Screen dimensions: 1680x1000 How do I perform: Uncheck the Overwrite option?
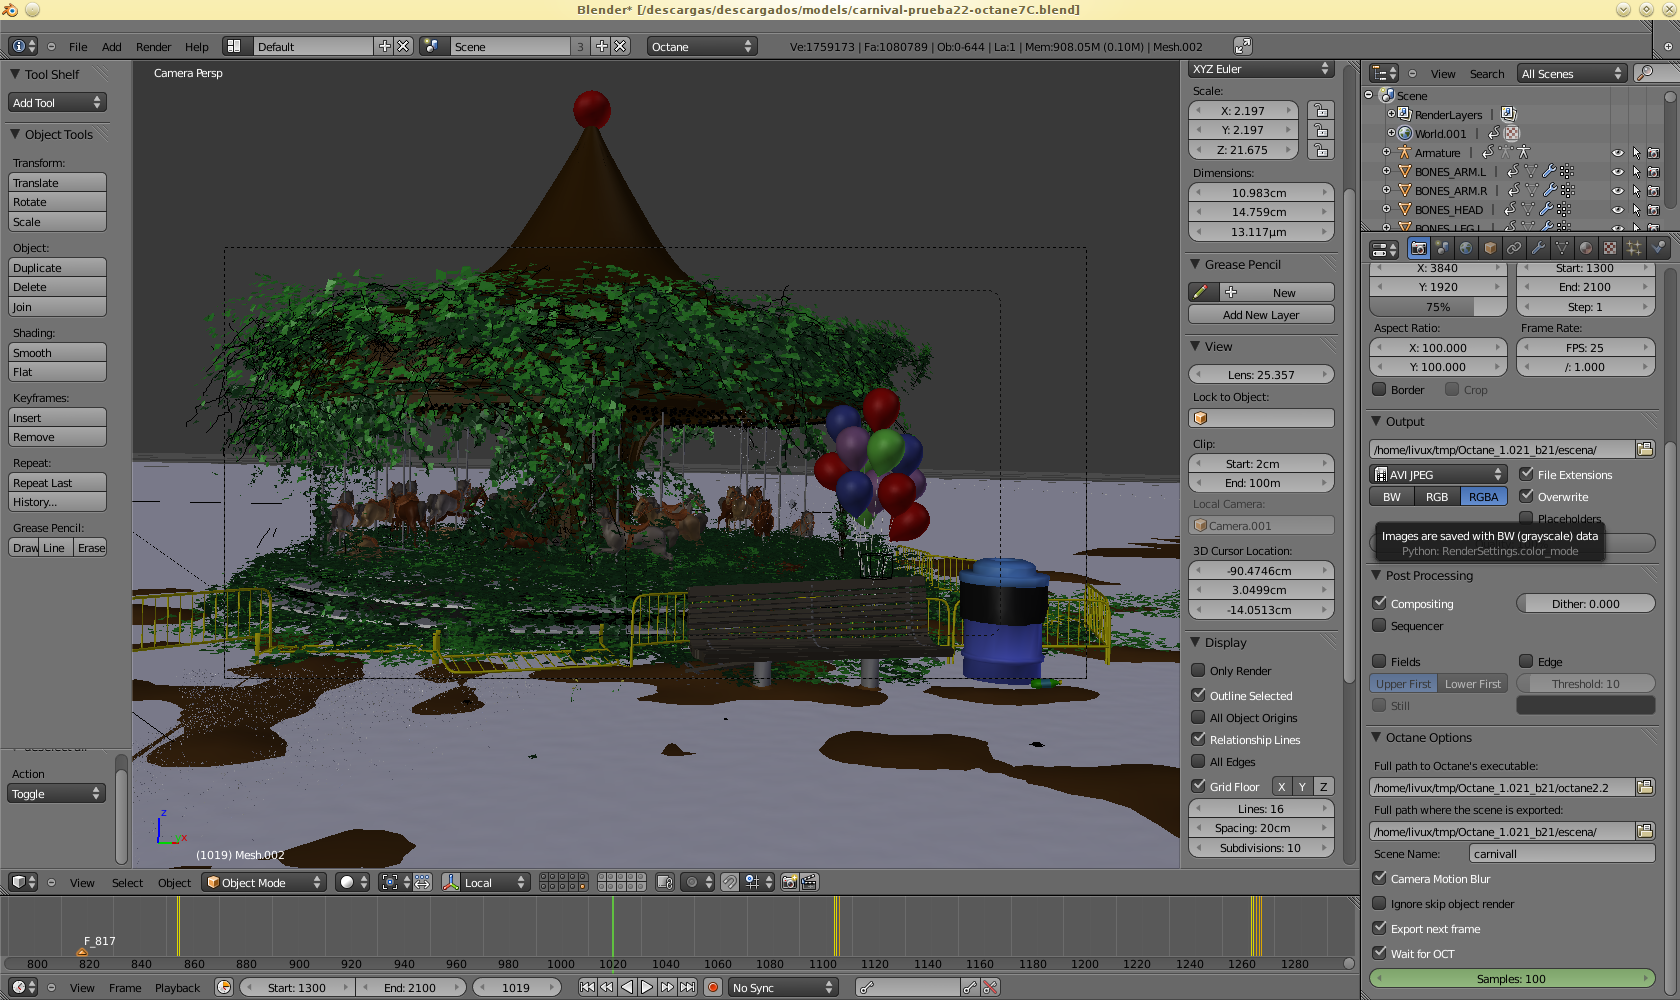coord(1526,496)
